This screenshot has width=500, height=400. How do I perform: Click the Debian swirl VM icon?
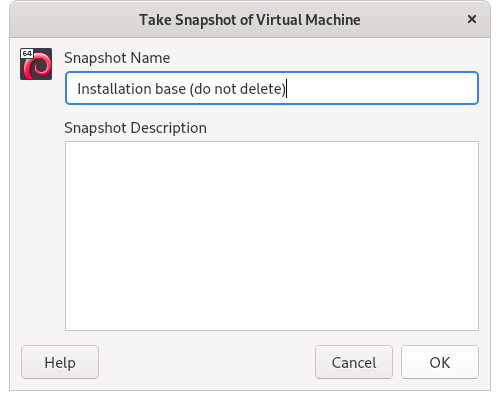pyautogui.click(x=36, y=64)
